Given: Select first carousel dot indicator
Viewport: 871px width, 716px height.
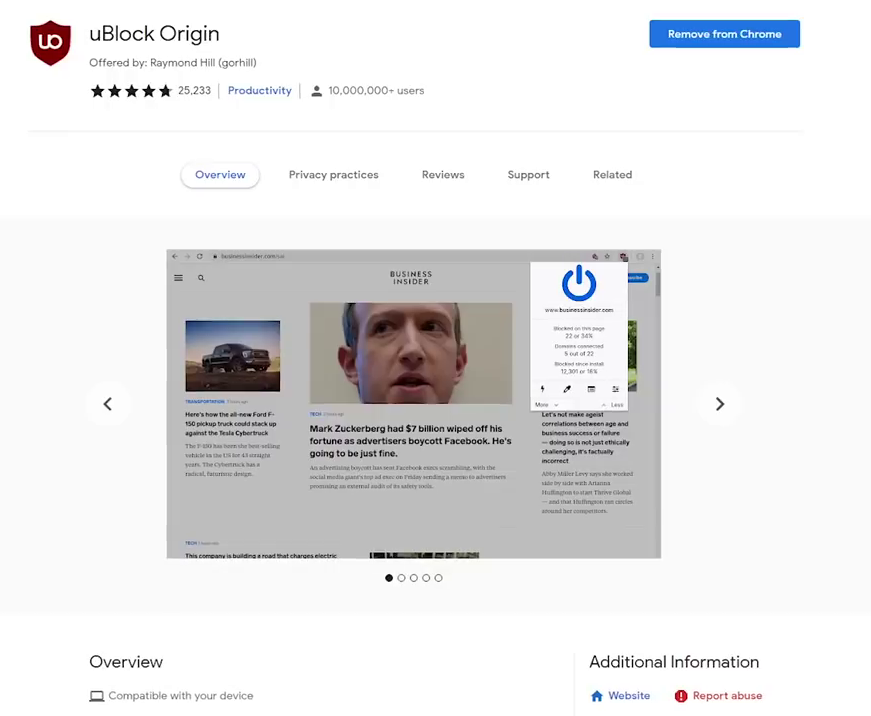Looking at the screenshot, I should coord(389,578).
